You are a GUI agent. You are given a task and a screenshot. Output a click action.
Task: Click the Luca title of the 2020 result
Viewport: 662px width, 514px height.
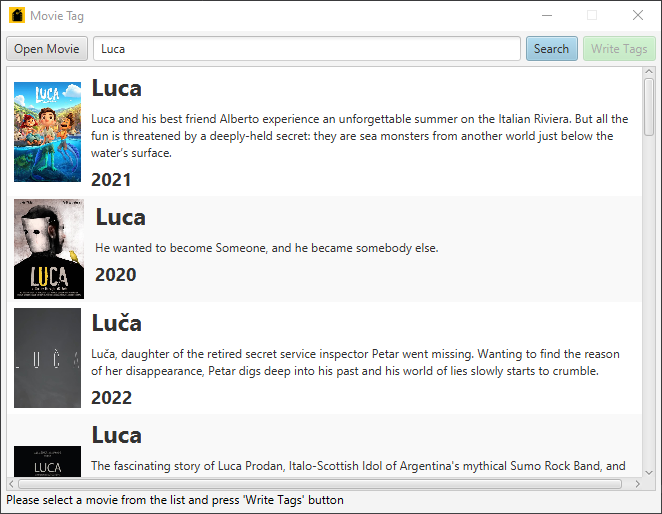121,217
